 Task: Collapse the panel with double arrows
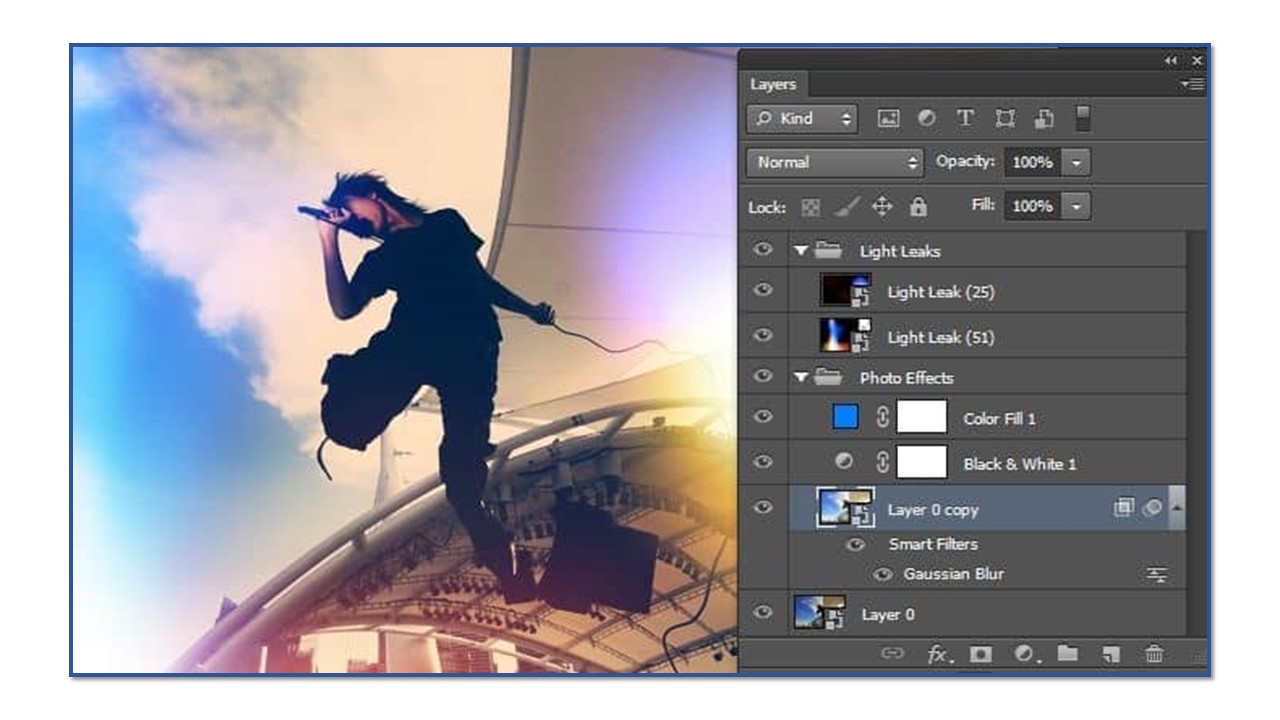(1171, 61)
